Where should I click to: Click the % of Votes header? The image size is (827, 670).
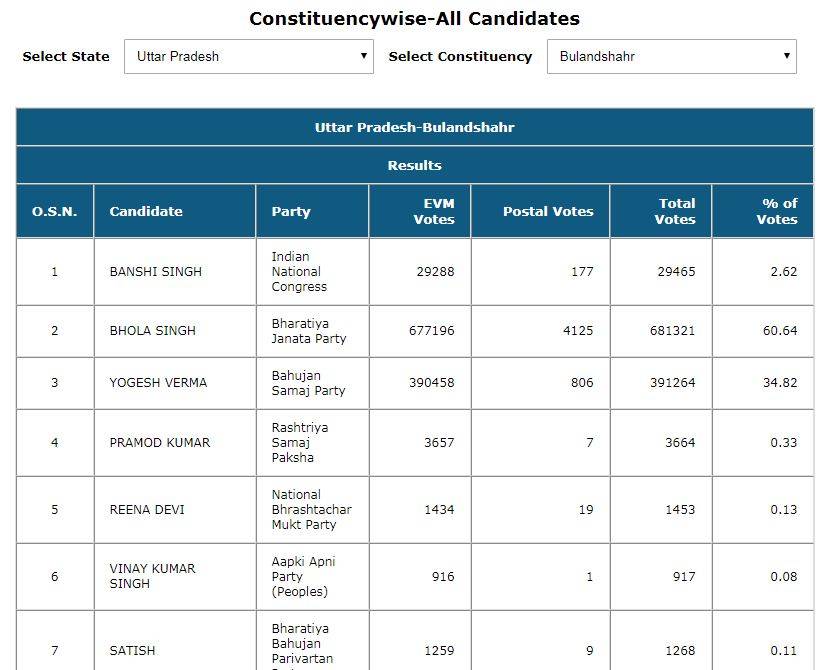point(779,211)
